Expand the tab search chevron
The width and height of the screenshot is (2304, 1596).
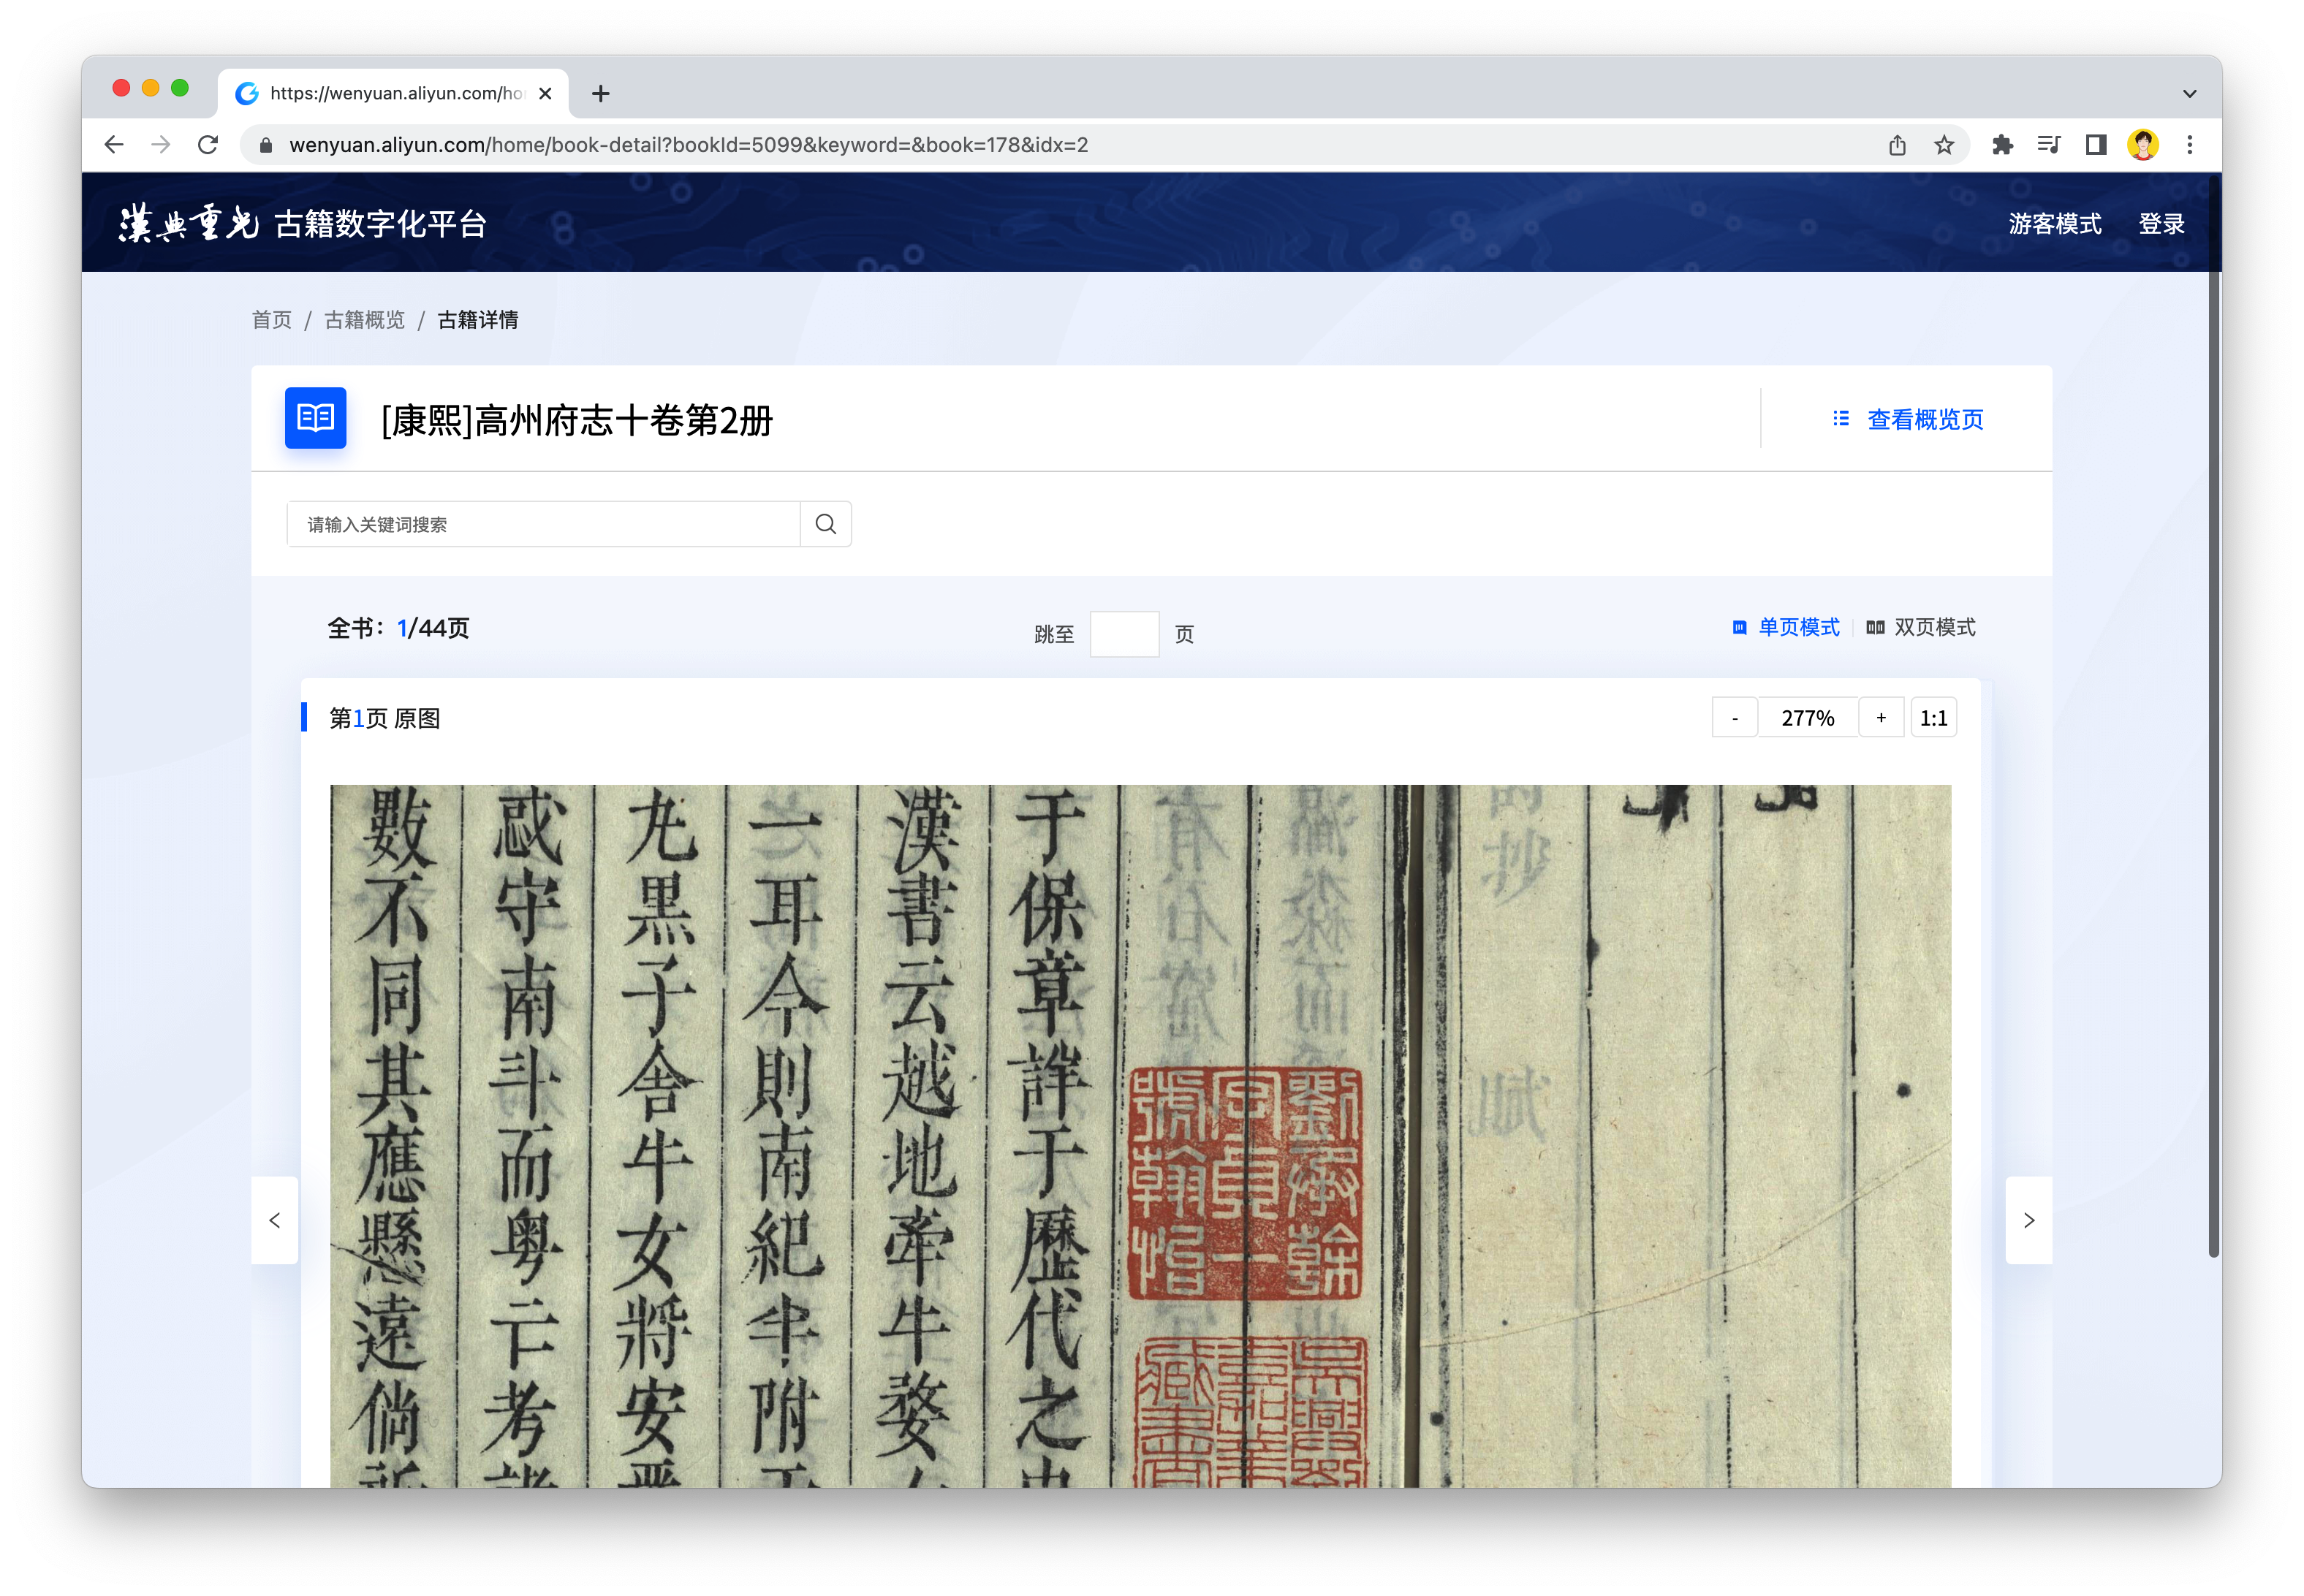(x=2190, y=94)
